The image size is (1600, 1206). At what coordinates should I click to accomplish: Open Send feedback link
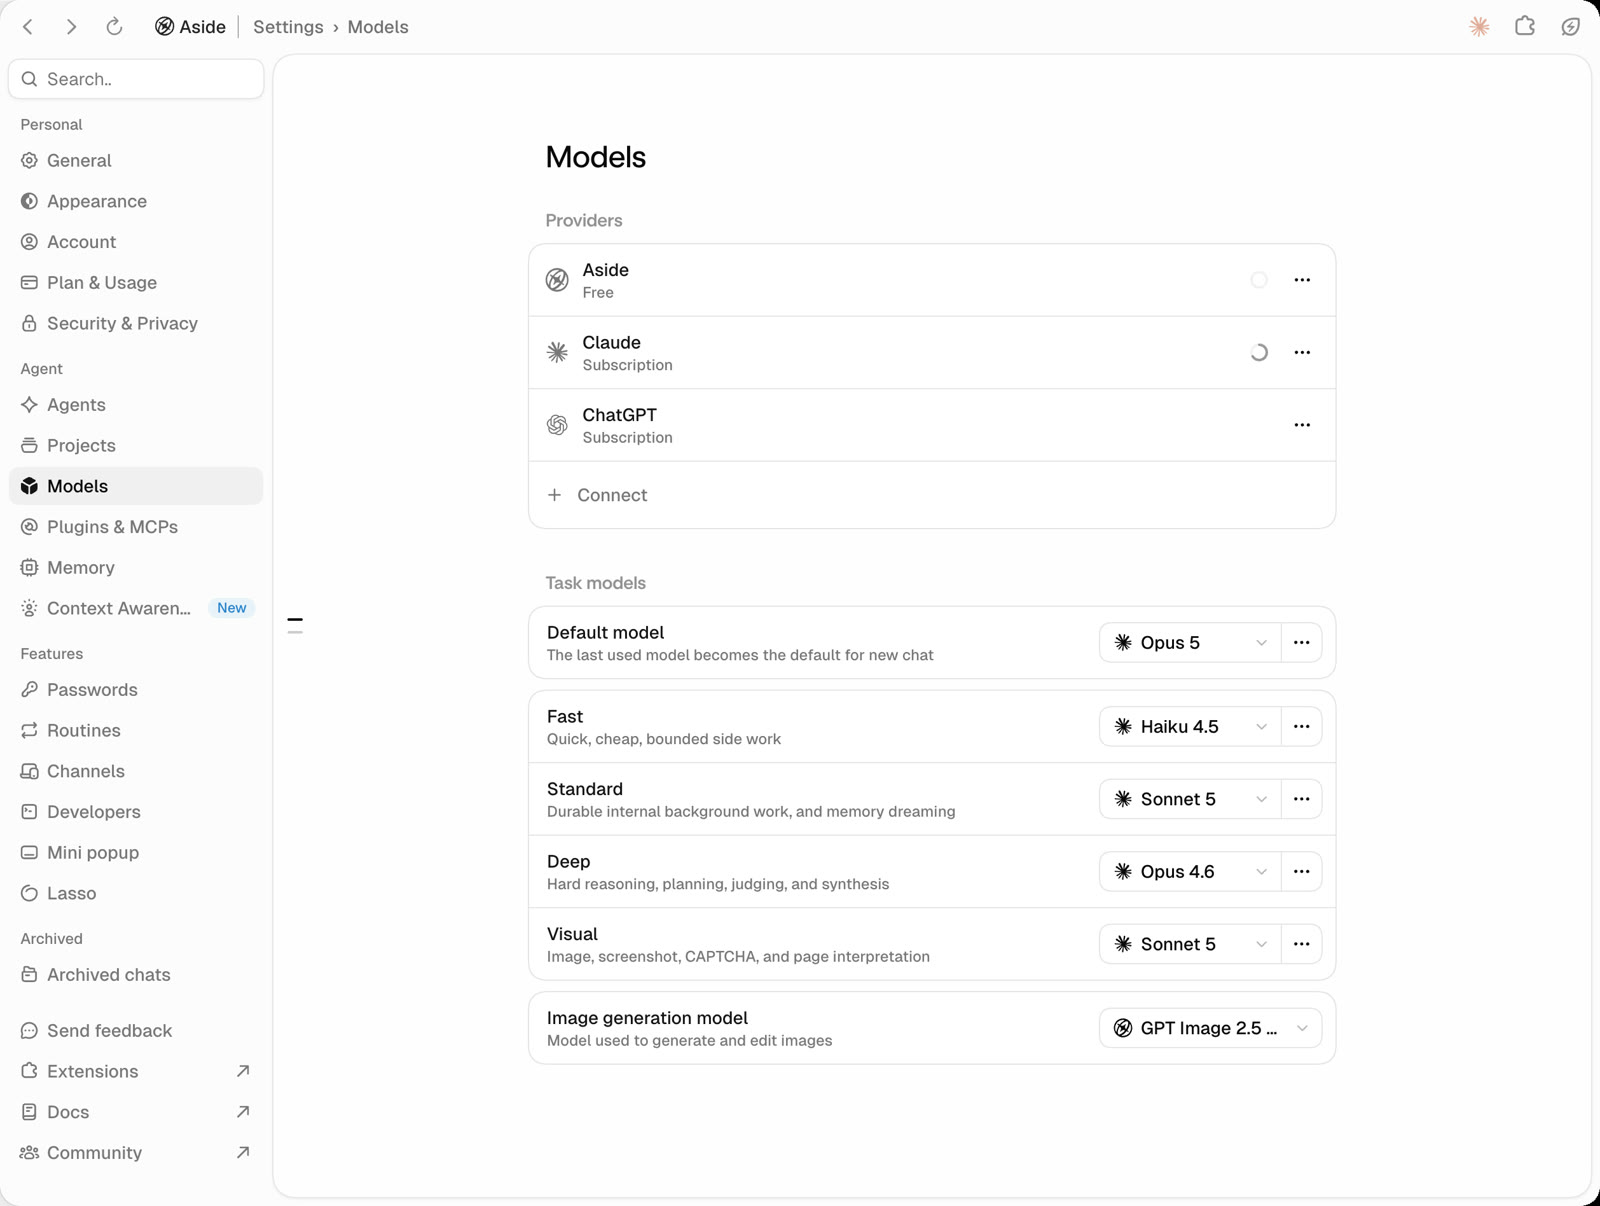click(136, 1030)
